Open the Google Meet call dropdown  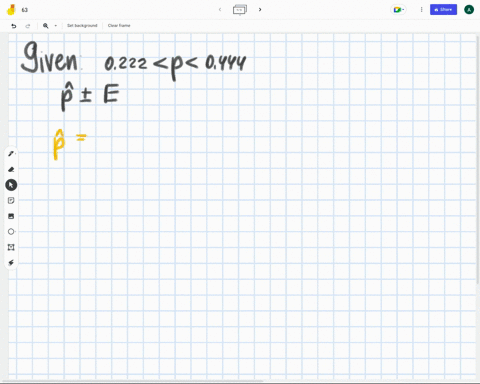click(x=399, y=10)
